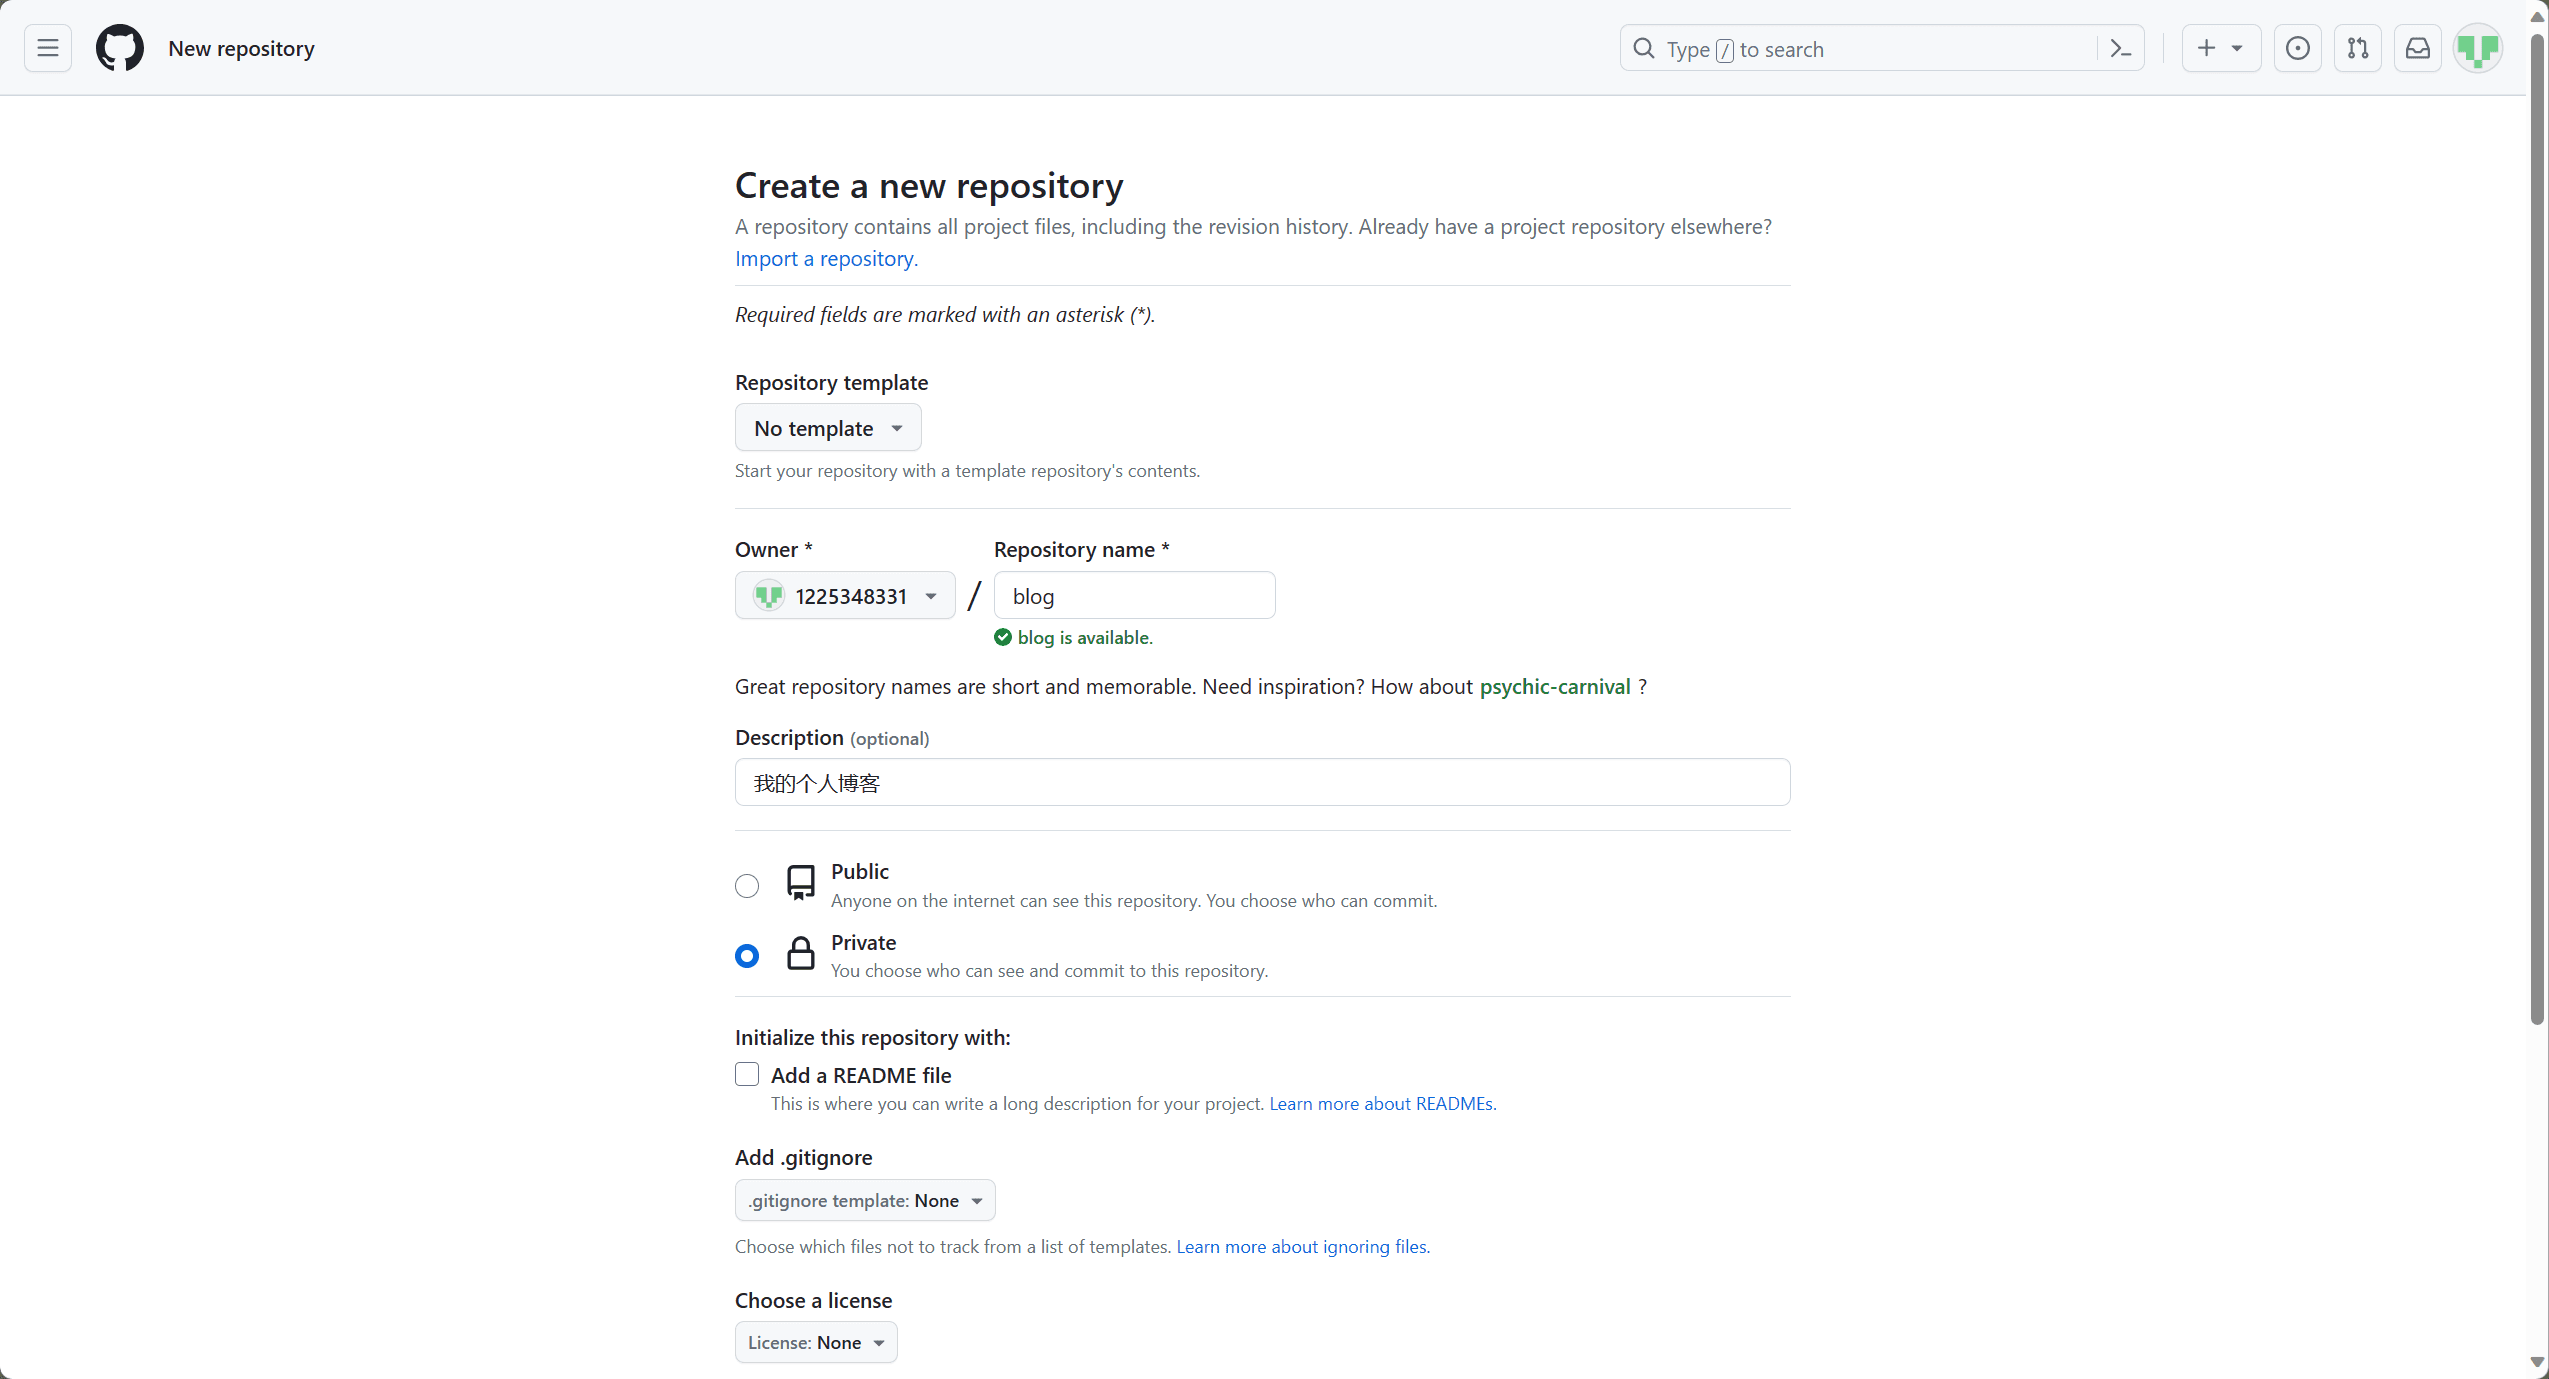Click the GitHub logo home icon
2549x1379 pixels.
pos(120,48)
